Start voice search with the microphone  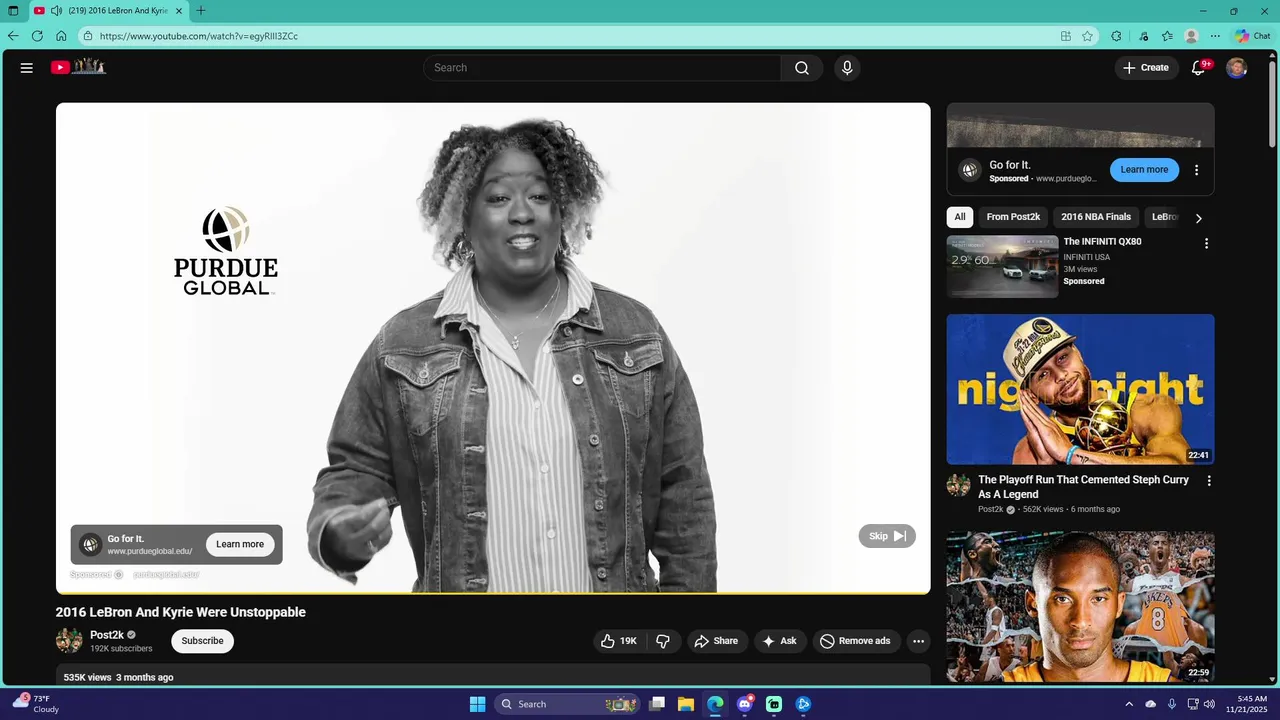847,68
